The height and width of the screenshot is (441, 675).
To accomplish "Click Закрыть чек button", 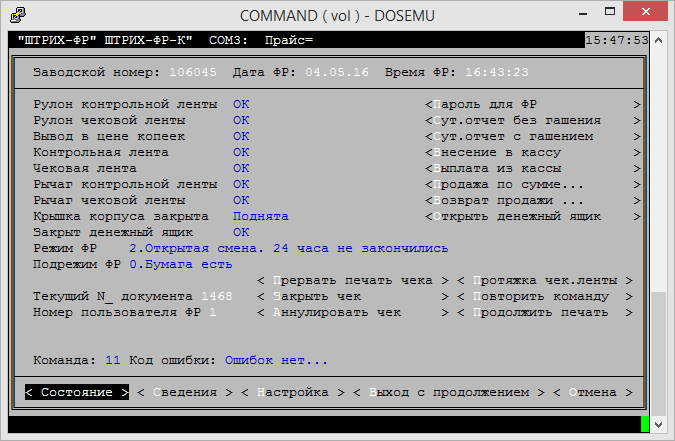I will click(x=353, y=296).
